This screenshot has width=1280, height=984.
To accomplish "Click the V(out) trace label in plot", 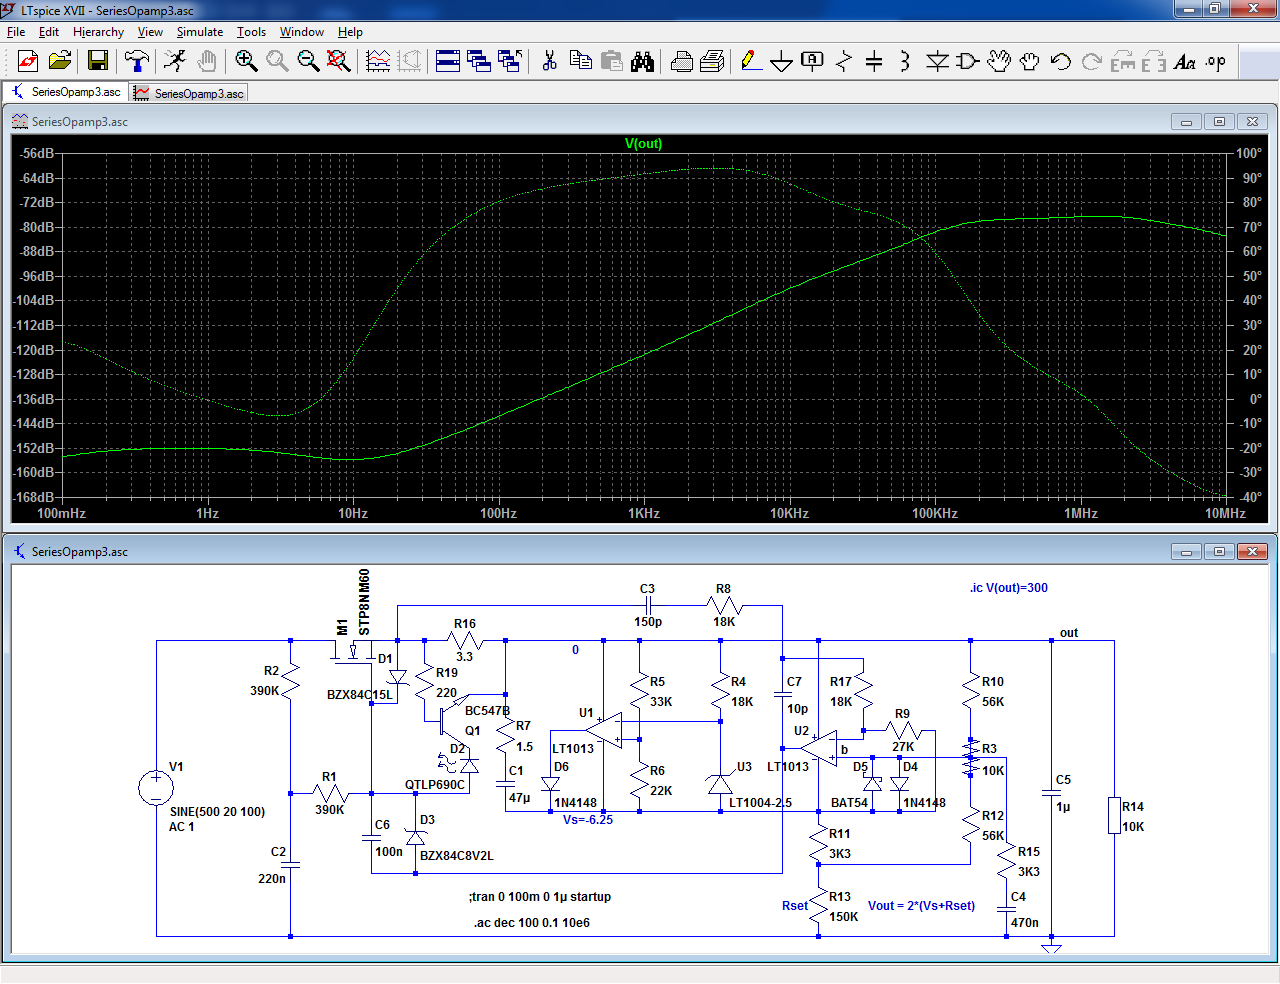I will pyautogui.click(x=643, y=143).
